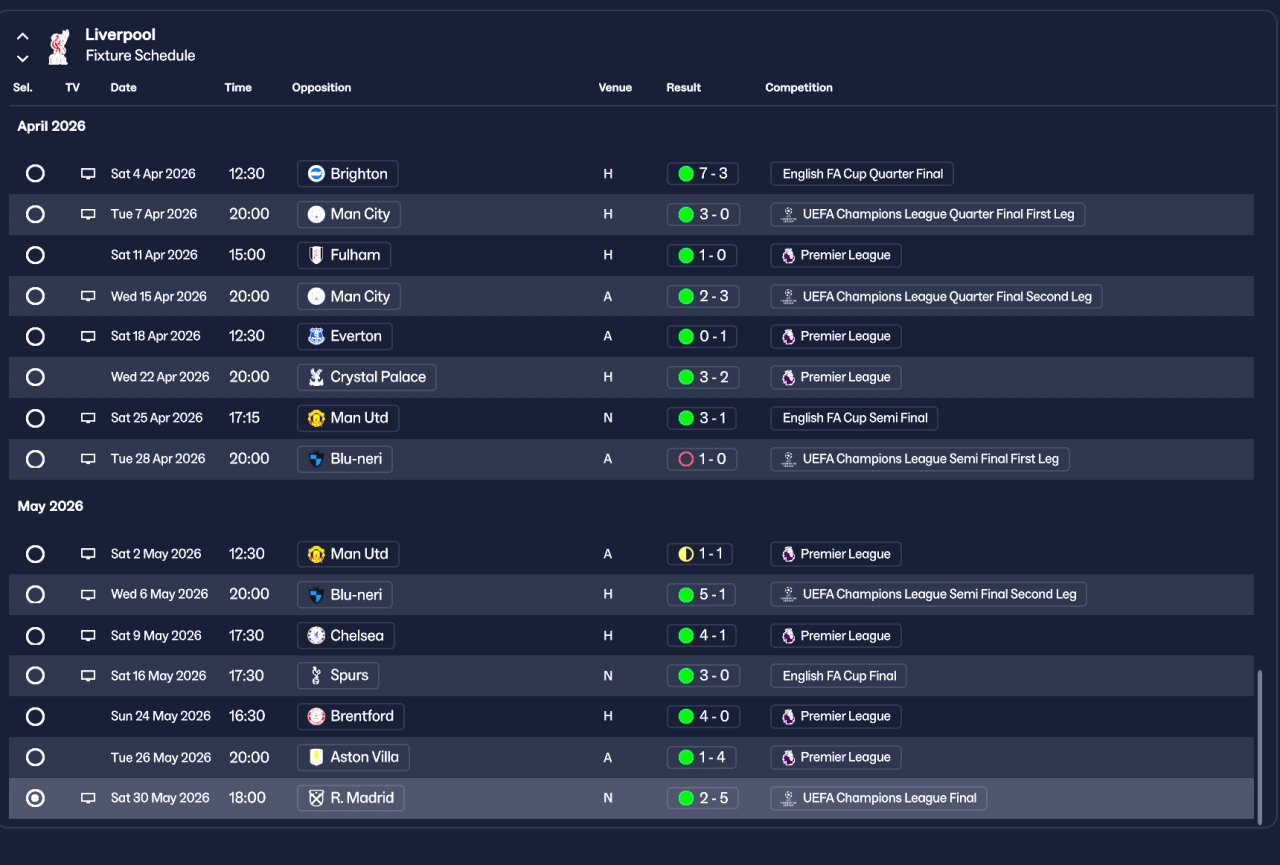Sort by Opposition column header
This screenshot has width=1280, height=865.
321,88
